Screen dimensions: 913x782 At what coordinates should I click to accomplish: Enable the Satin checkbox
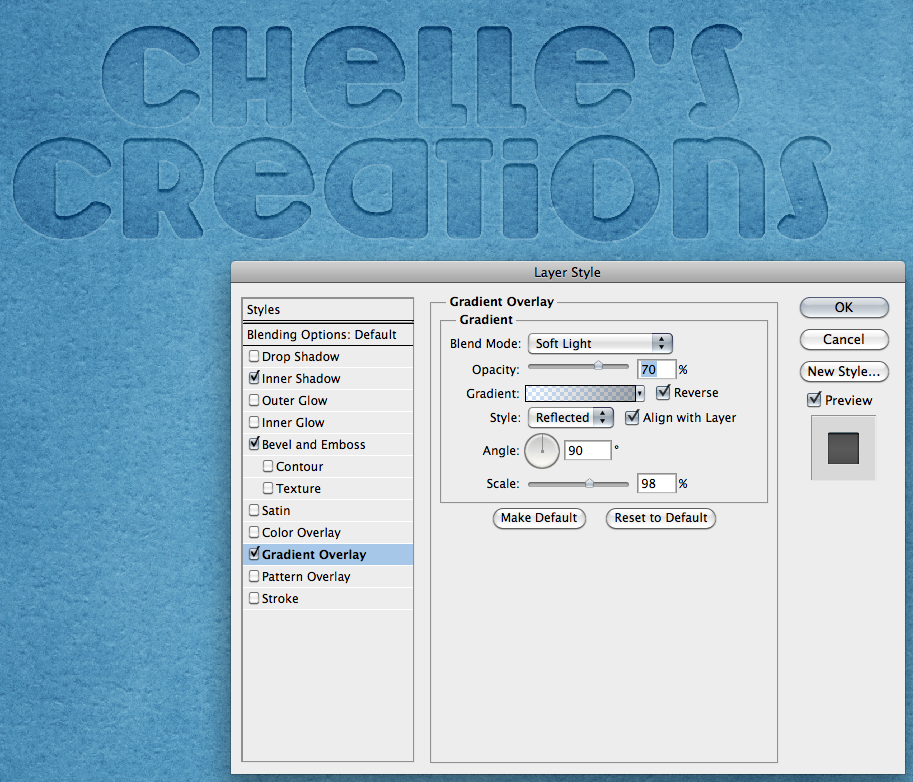254,510
